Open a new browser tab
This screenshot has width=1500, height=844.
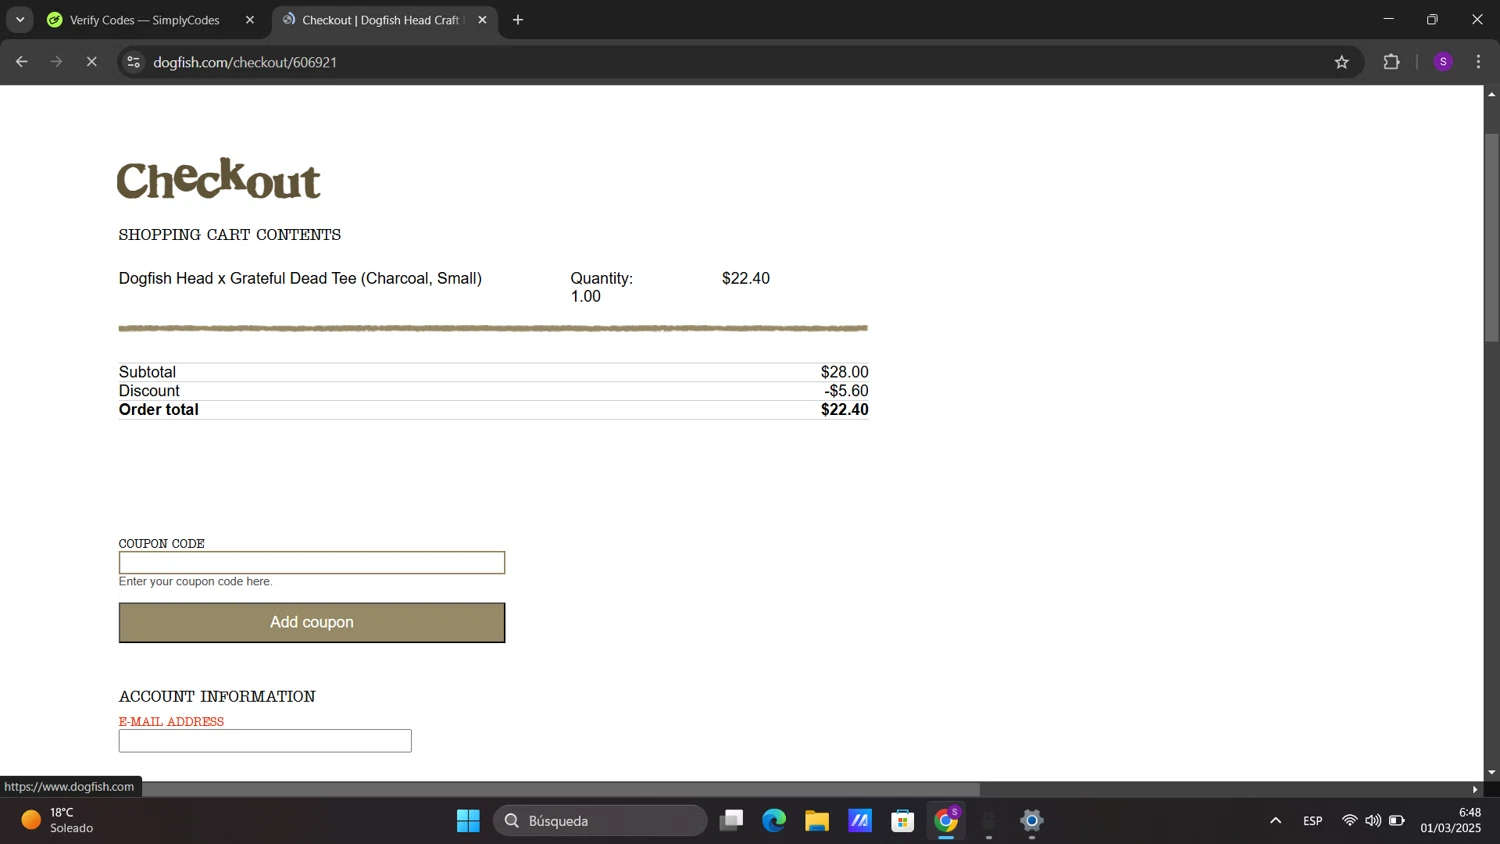518,20
